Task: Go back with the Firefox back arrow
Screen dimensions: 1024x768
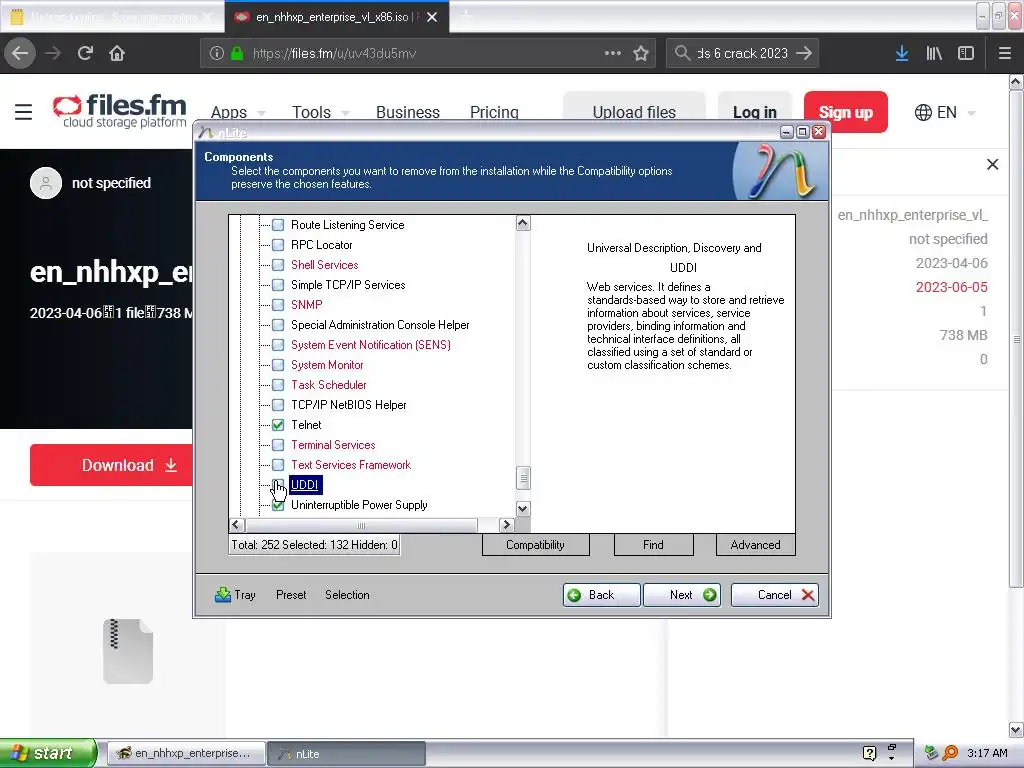Action: click(x=20, y=53)
